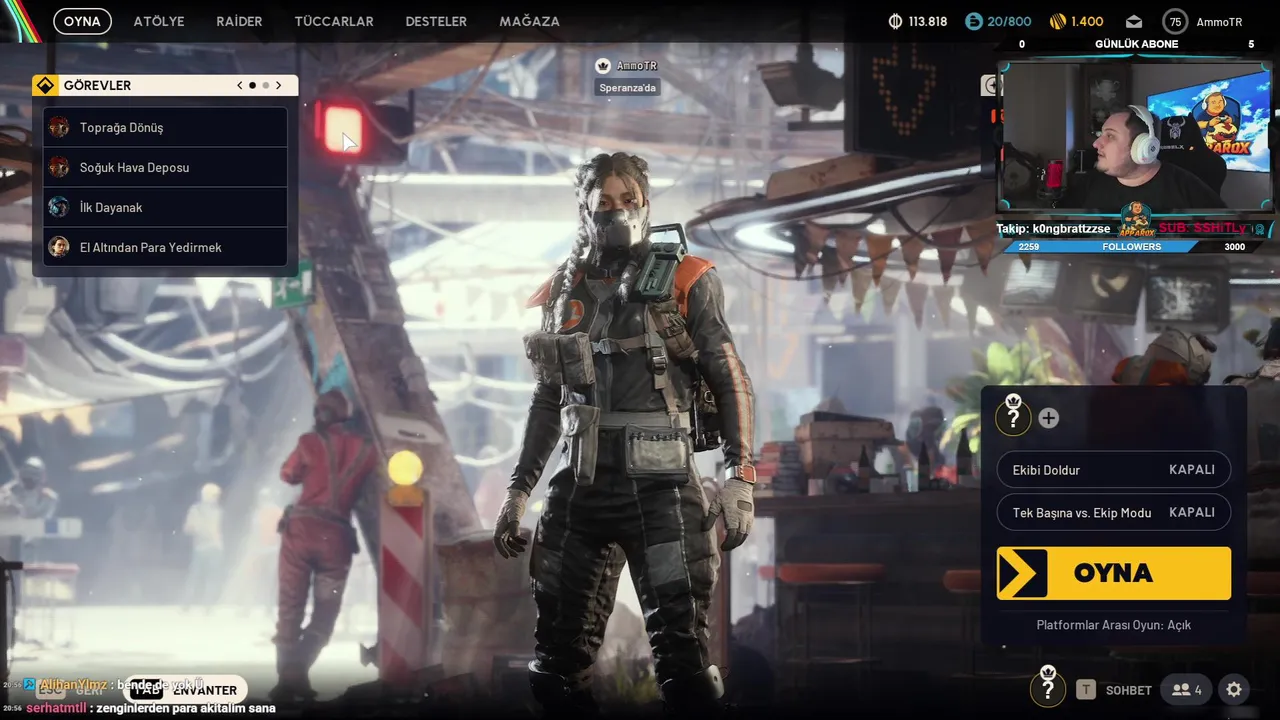The width and height of the screenshot is (1280, 720).
Task: Open settings with the gear icon
Action: (1234, 689)
